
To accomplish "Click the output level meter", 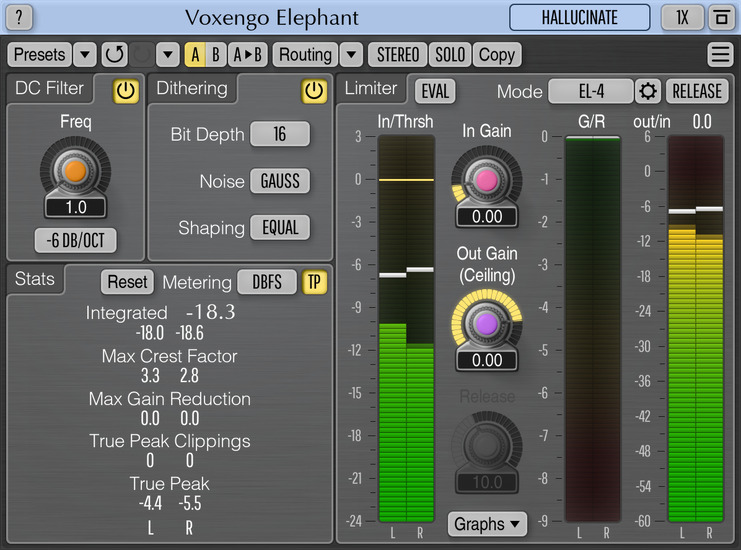I will pyautogui.click(x=696, y=329).
